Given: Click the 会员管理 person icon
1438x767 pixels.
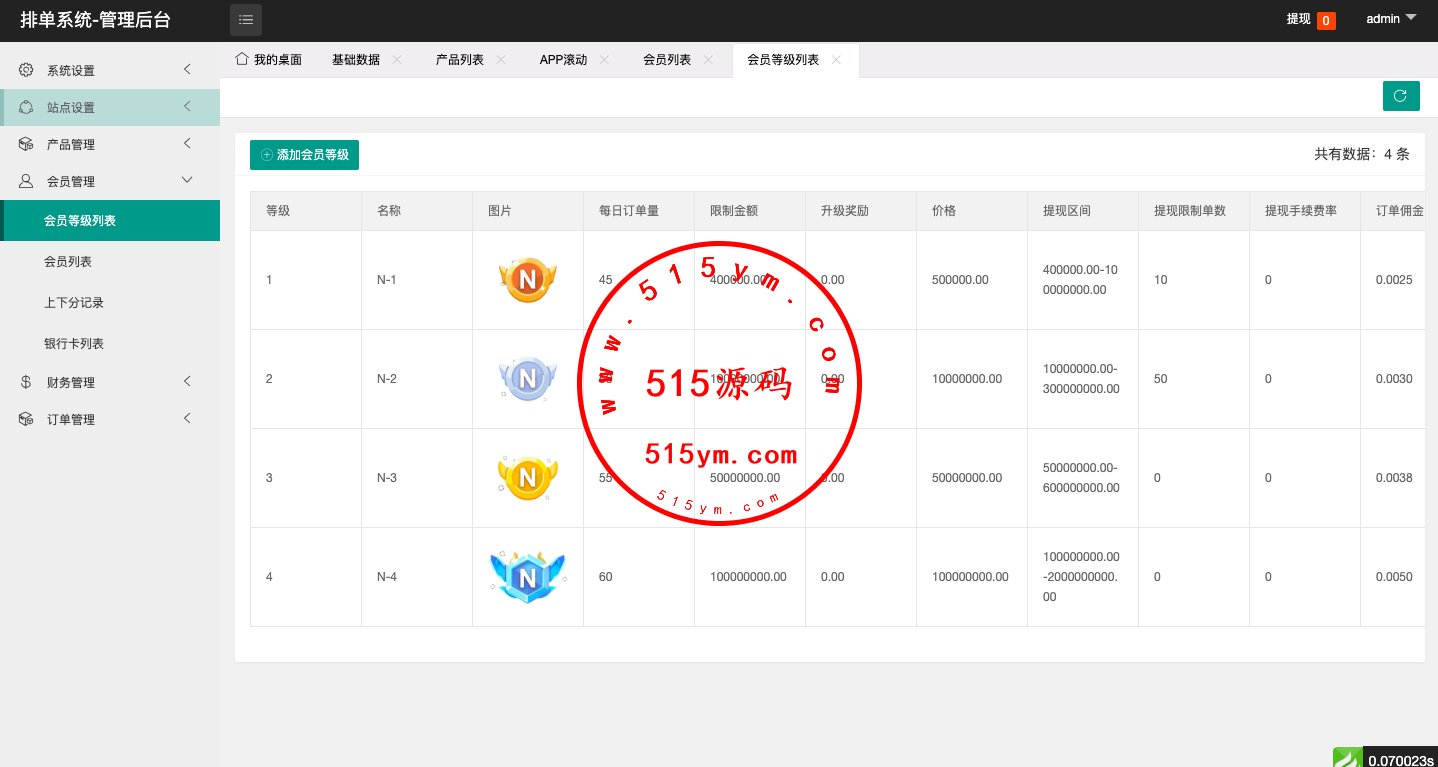Looking at the screenshot, I should 26,181.
